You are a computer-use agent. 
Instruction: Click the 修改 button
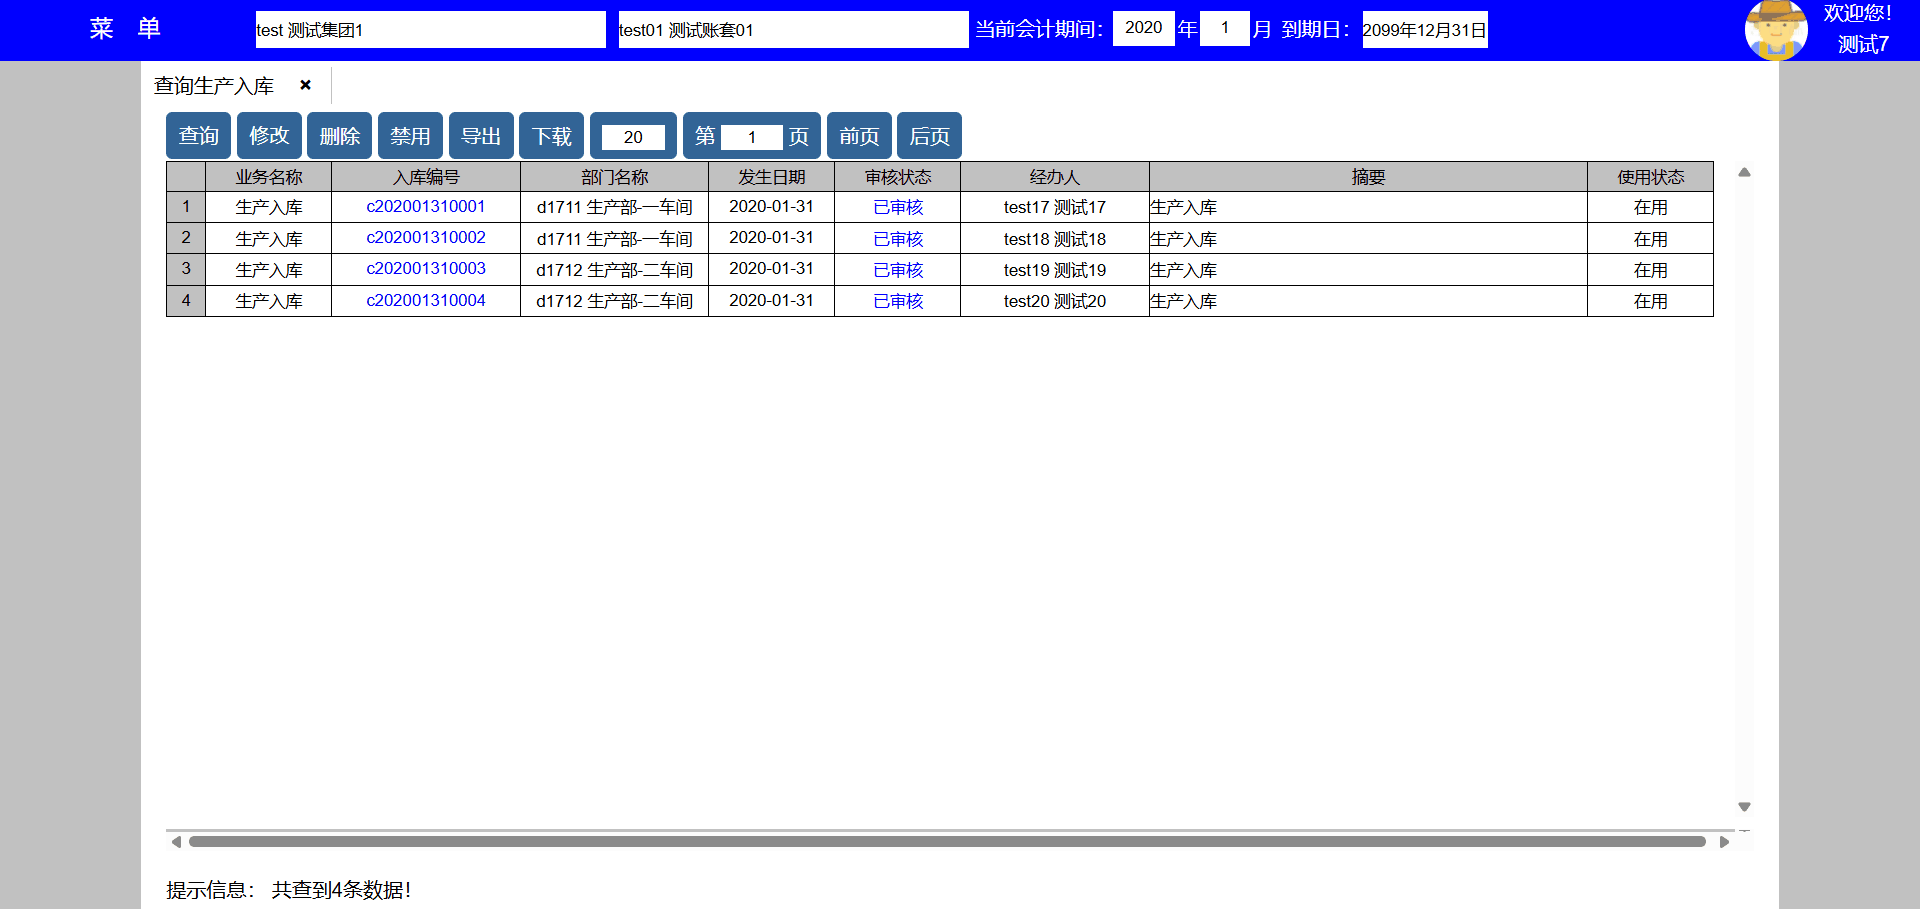[269, 136]
